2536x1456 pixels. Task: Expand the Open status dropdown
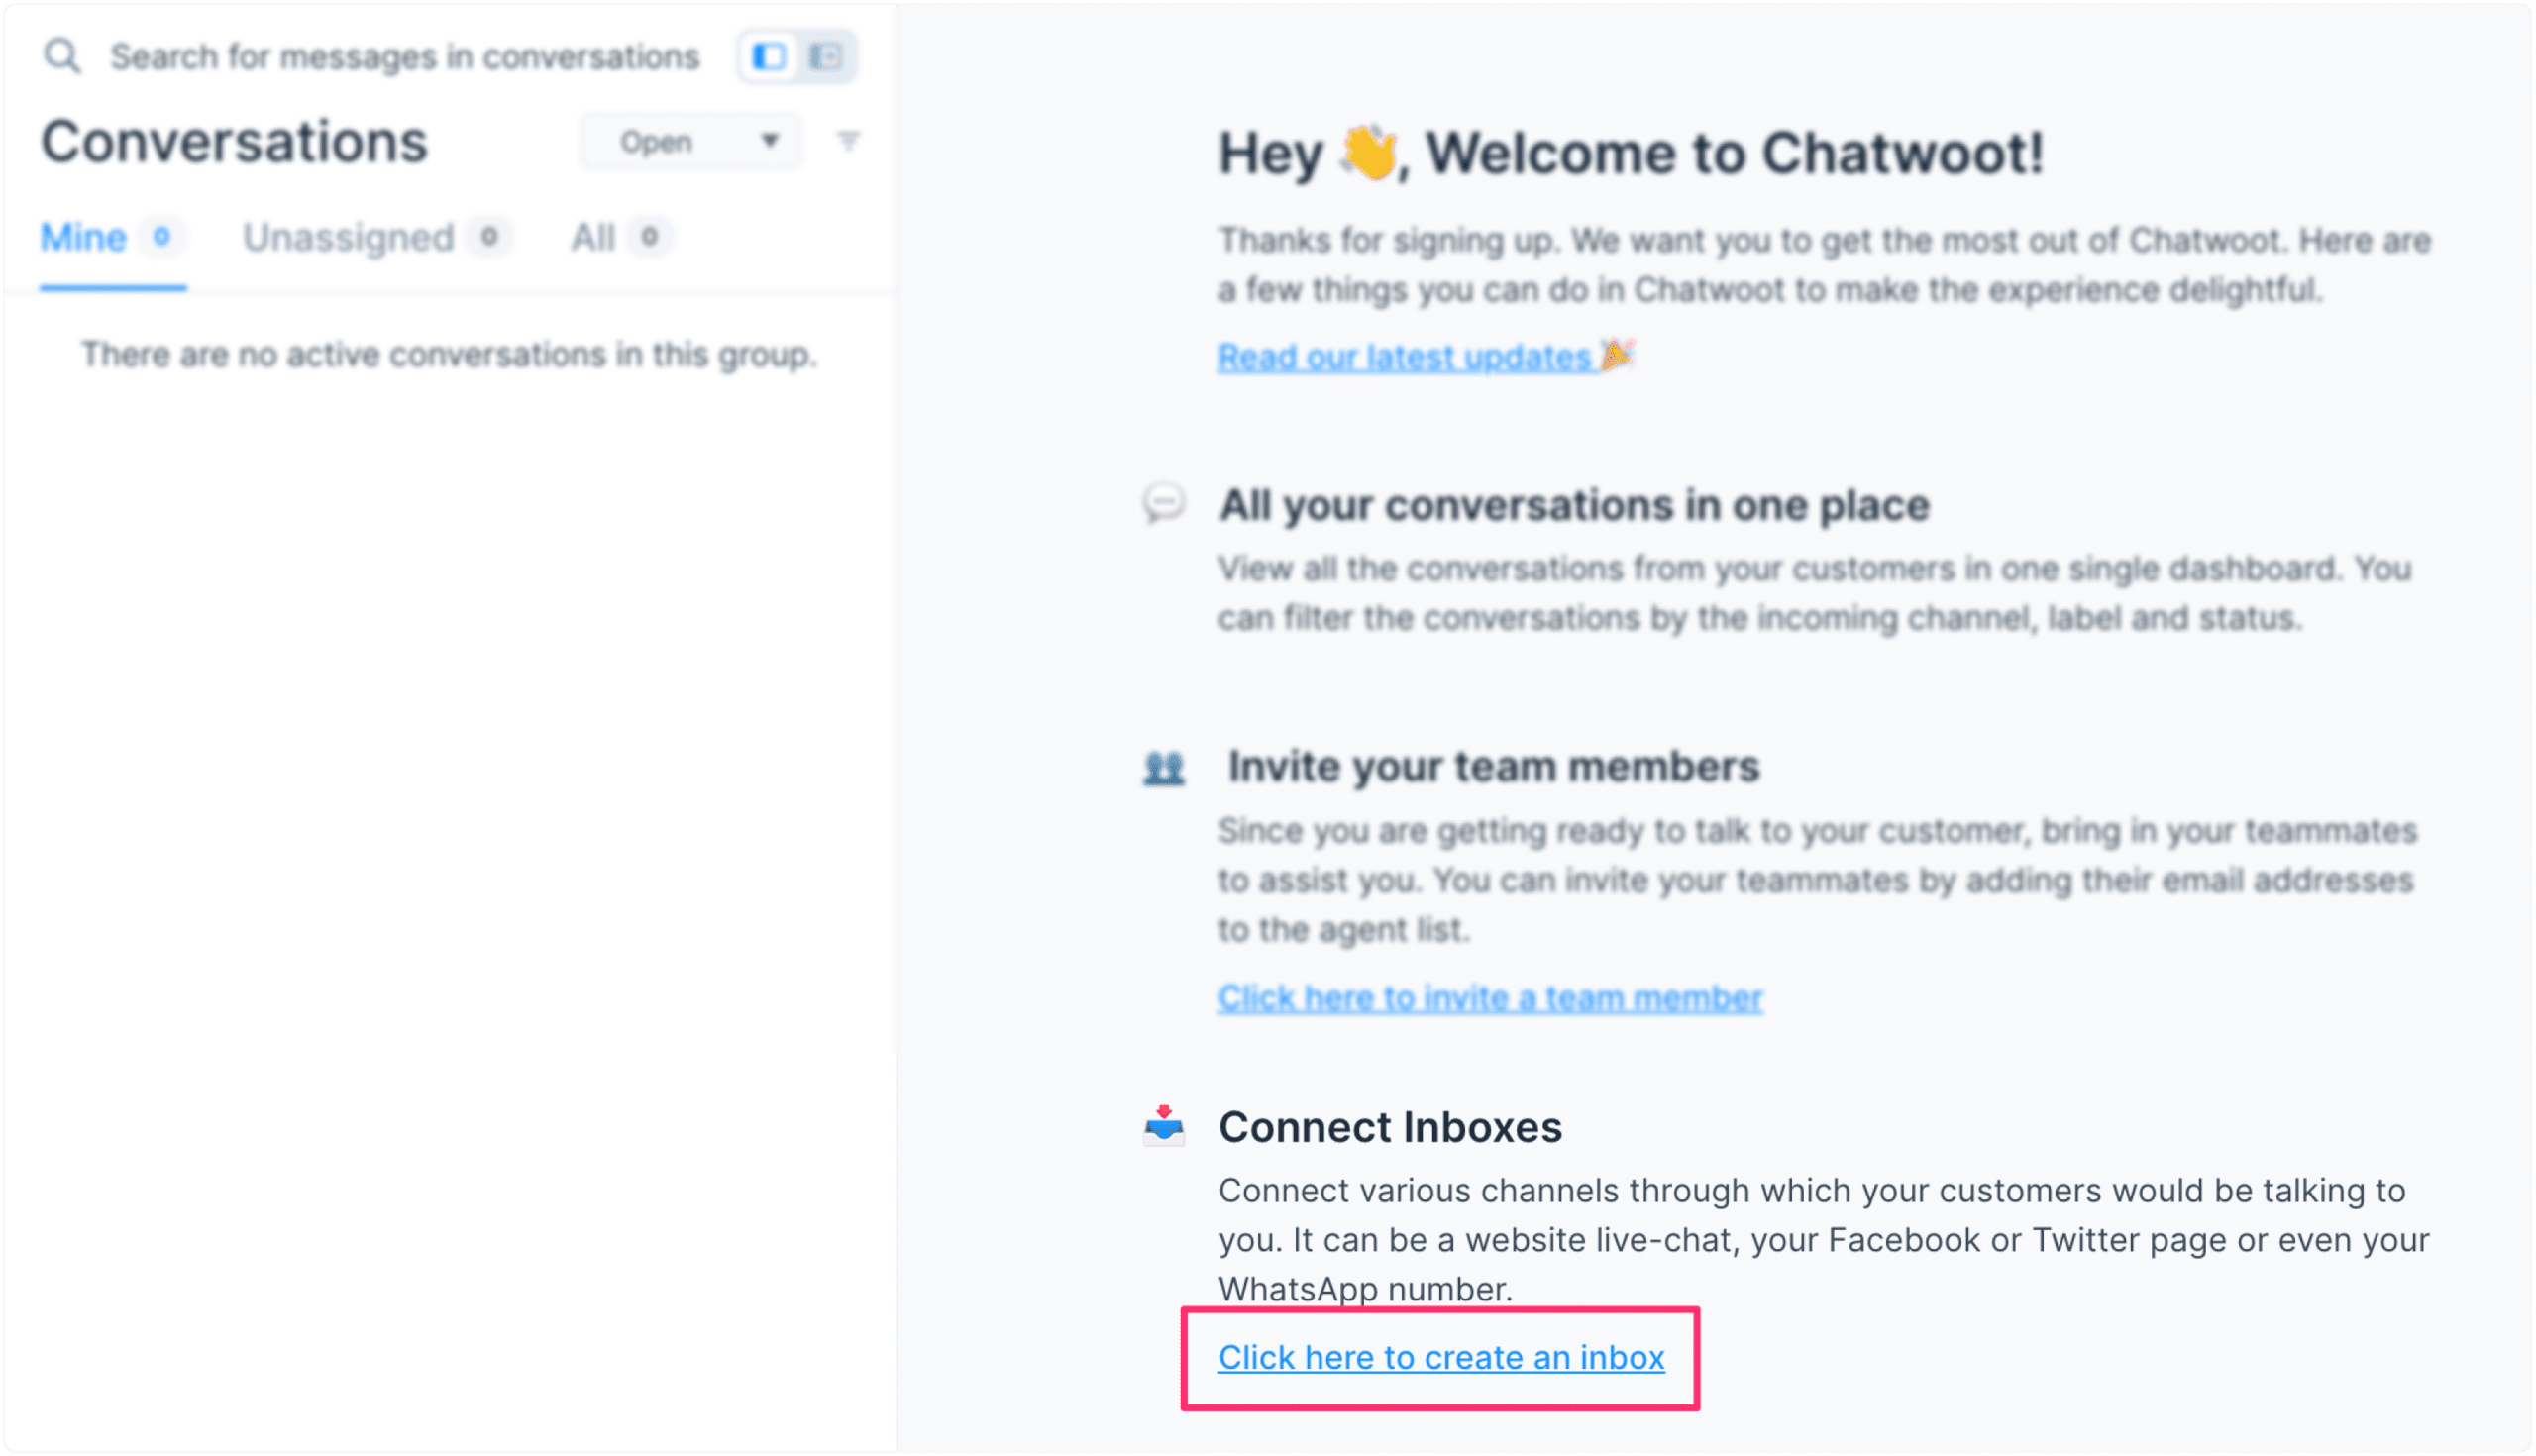pos(690,141)
